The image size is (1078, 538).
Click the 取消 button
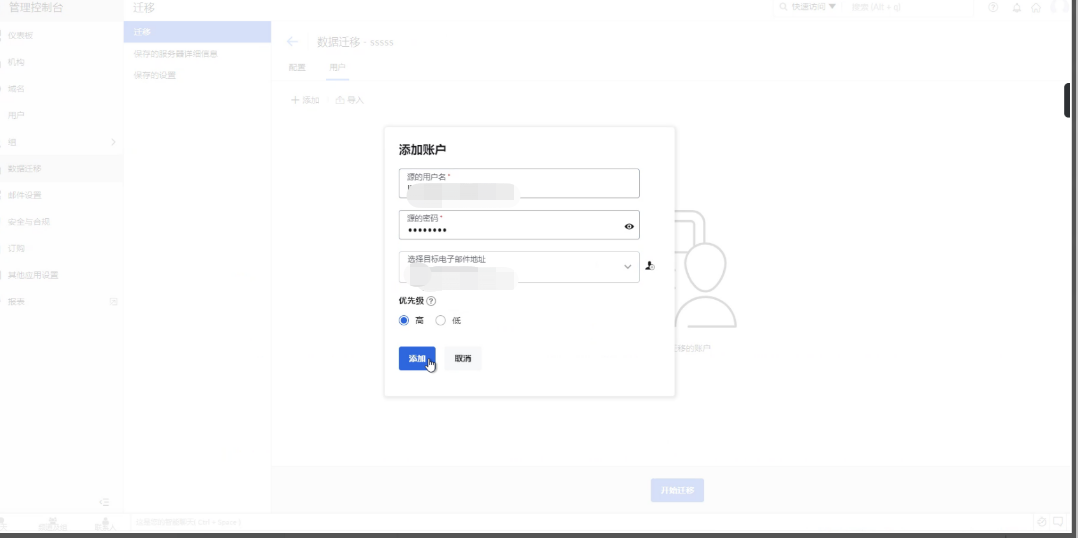[463, 358]
